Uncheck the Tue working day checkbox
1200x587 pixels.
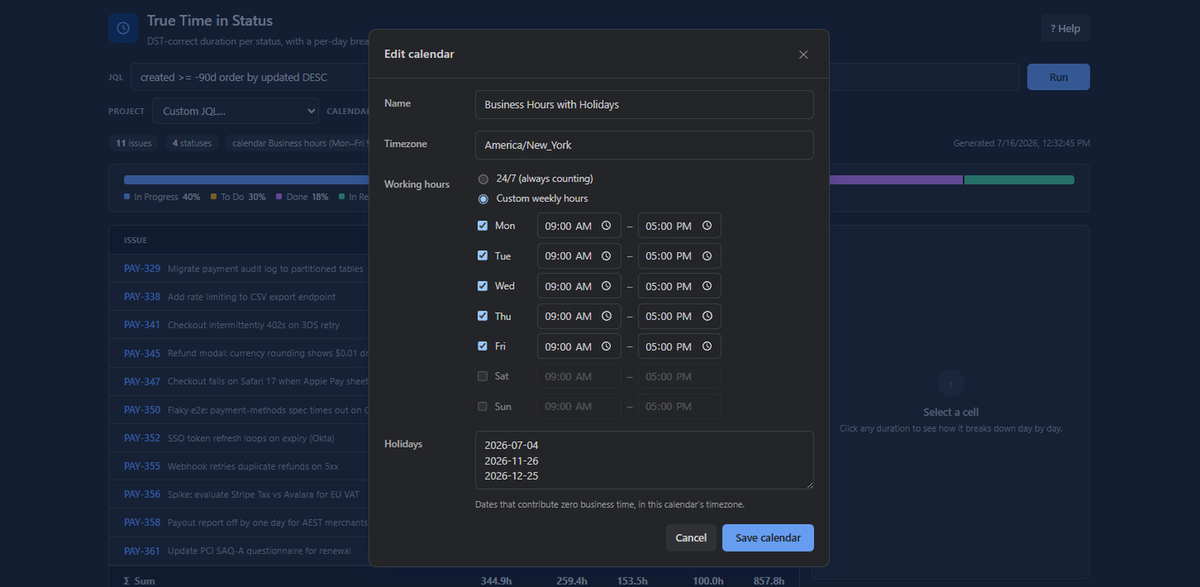[483, 256]
